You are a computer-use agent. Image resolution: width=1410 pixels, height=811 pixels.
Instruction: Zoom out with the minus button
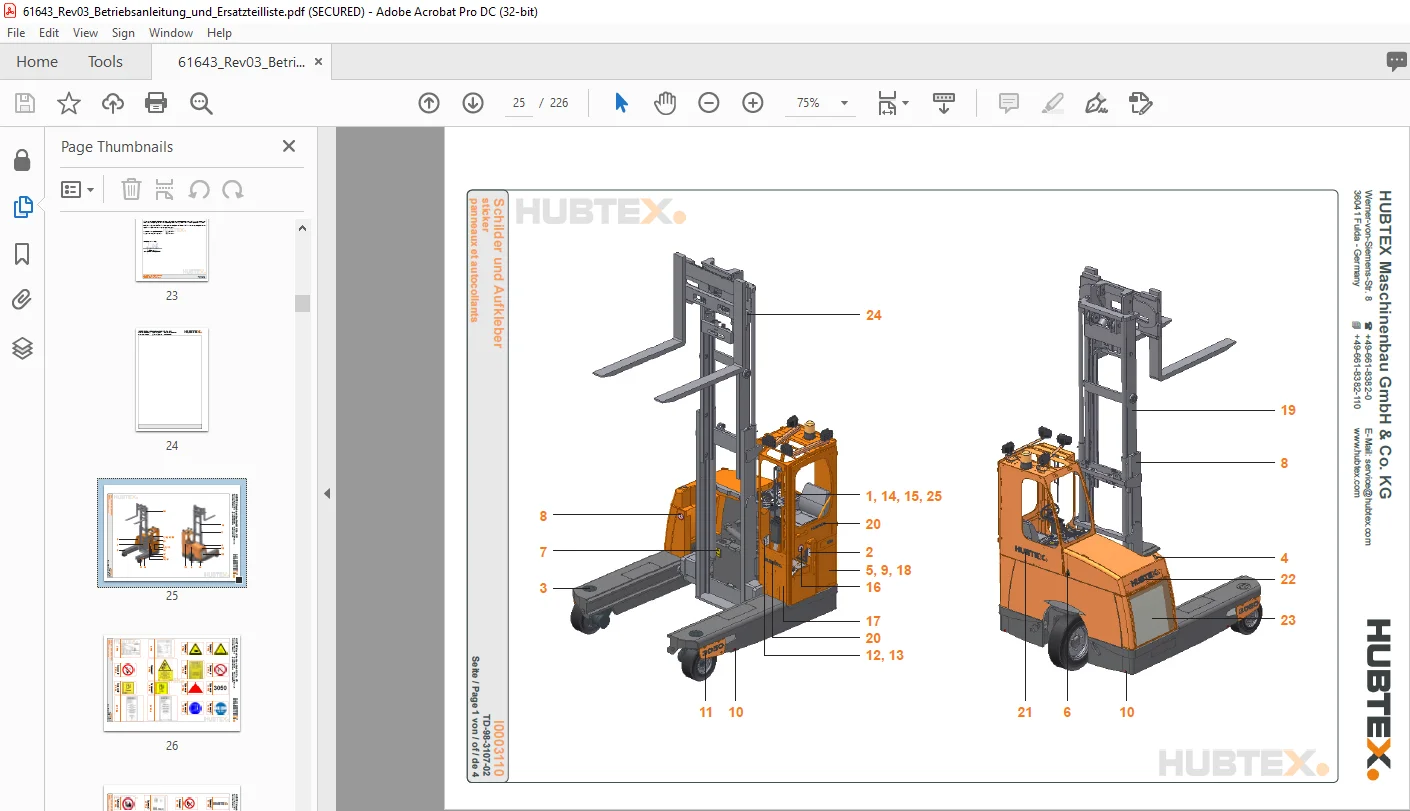709,103
